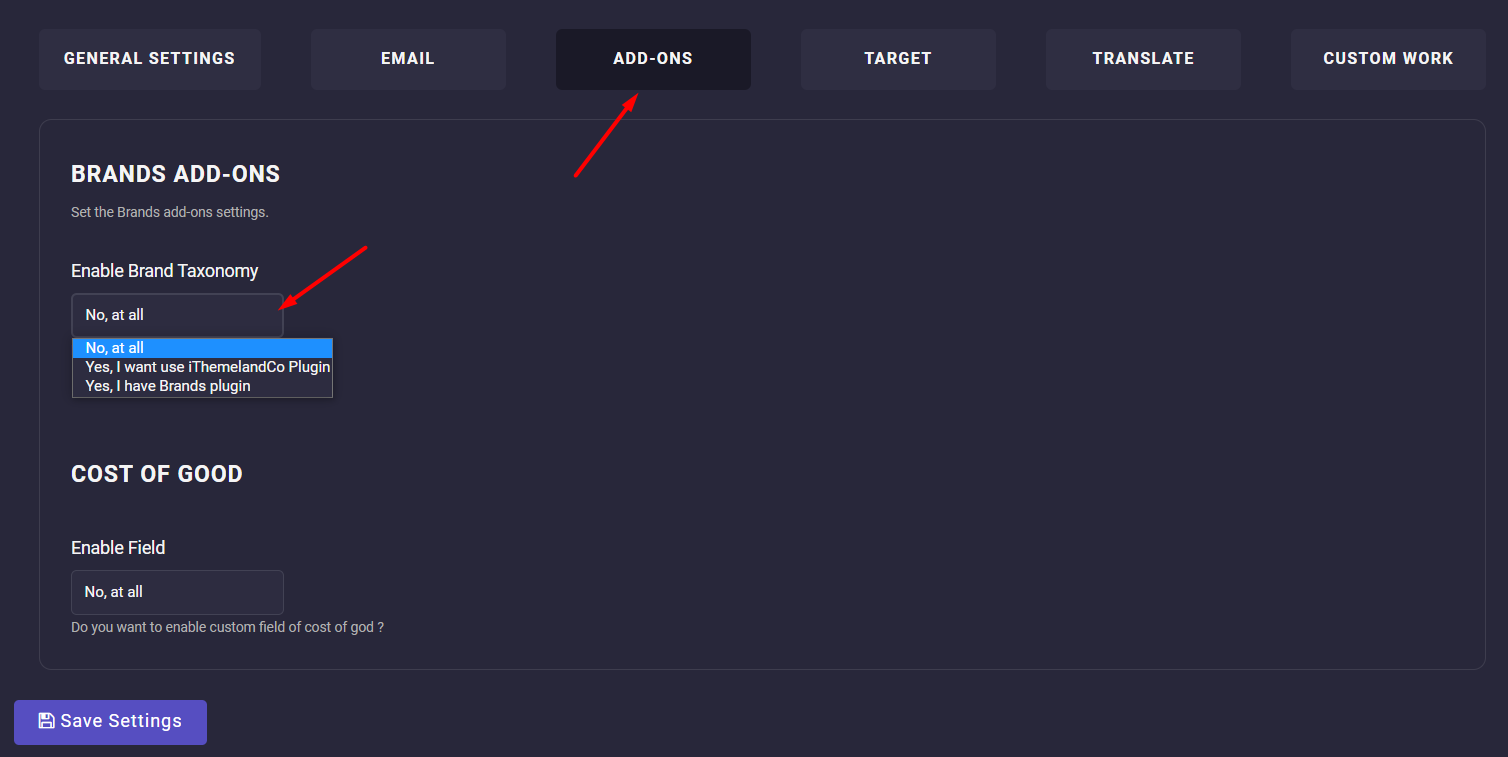Click the Enable Field label
This screenshot has height=757, width=1508.
coord(118,548)
